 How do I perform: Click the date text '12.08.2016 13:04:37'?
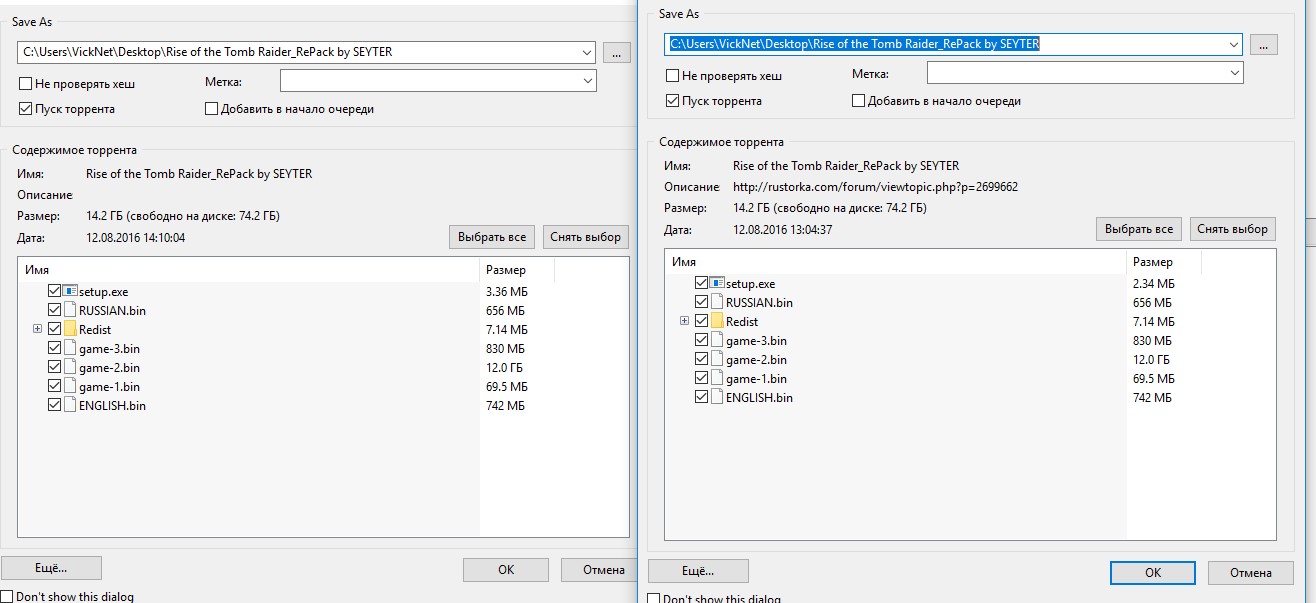[783, 230]
